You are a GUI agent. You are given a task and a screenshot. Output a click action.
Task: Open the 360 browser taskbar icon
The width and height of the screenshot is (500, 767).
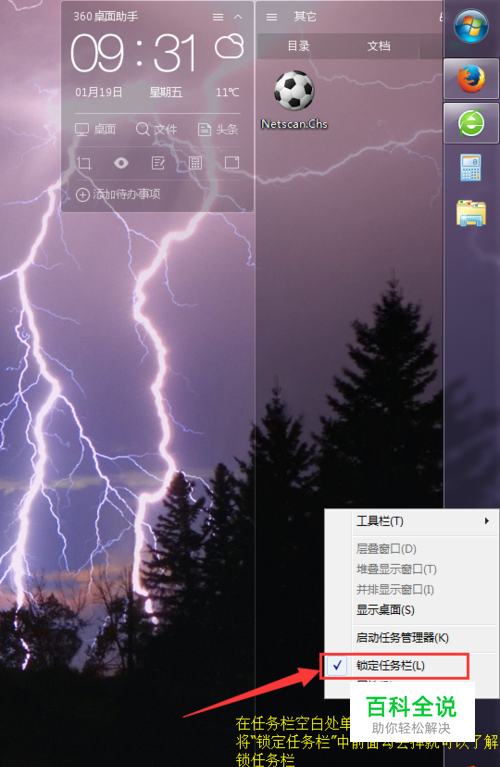coord(471,123)
